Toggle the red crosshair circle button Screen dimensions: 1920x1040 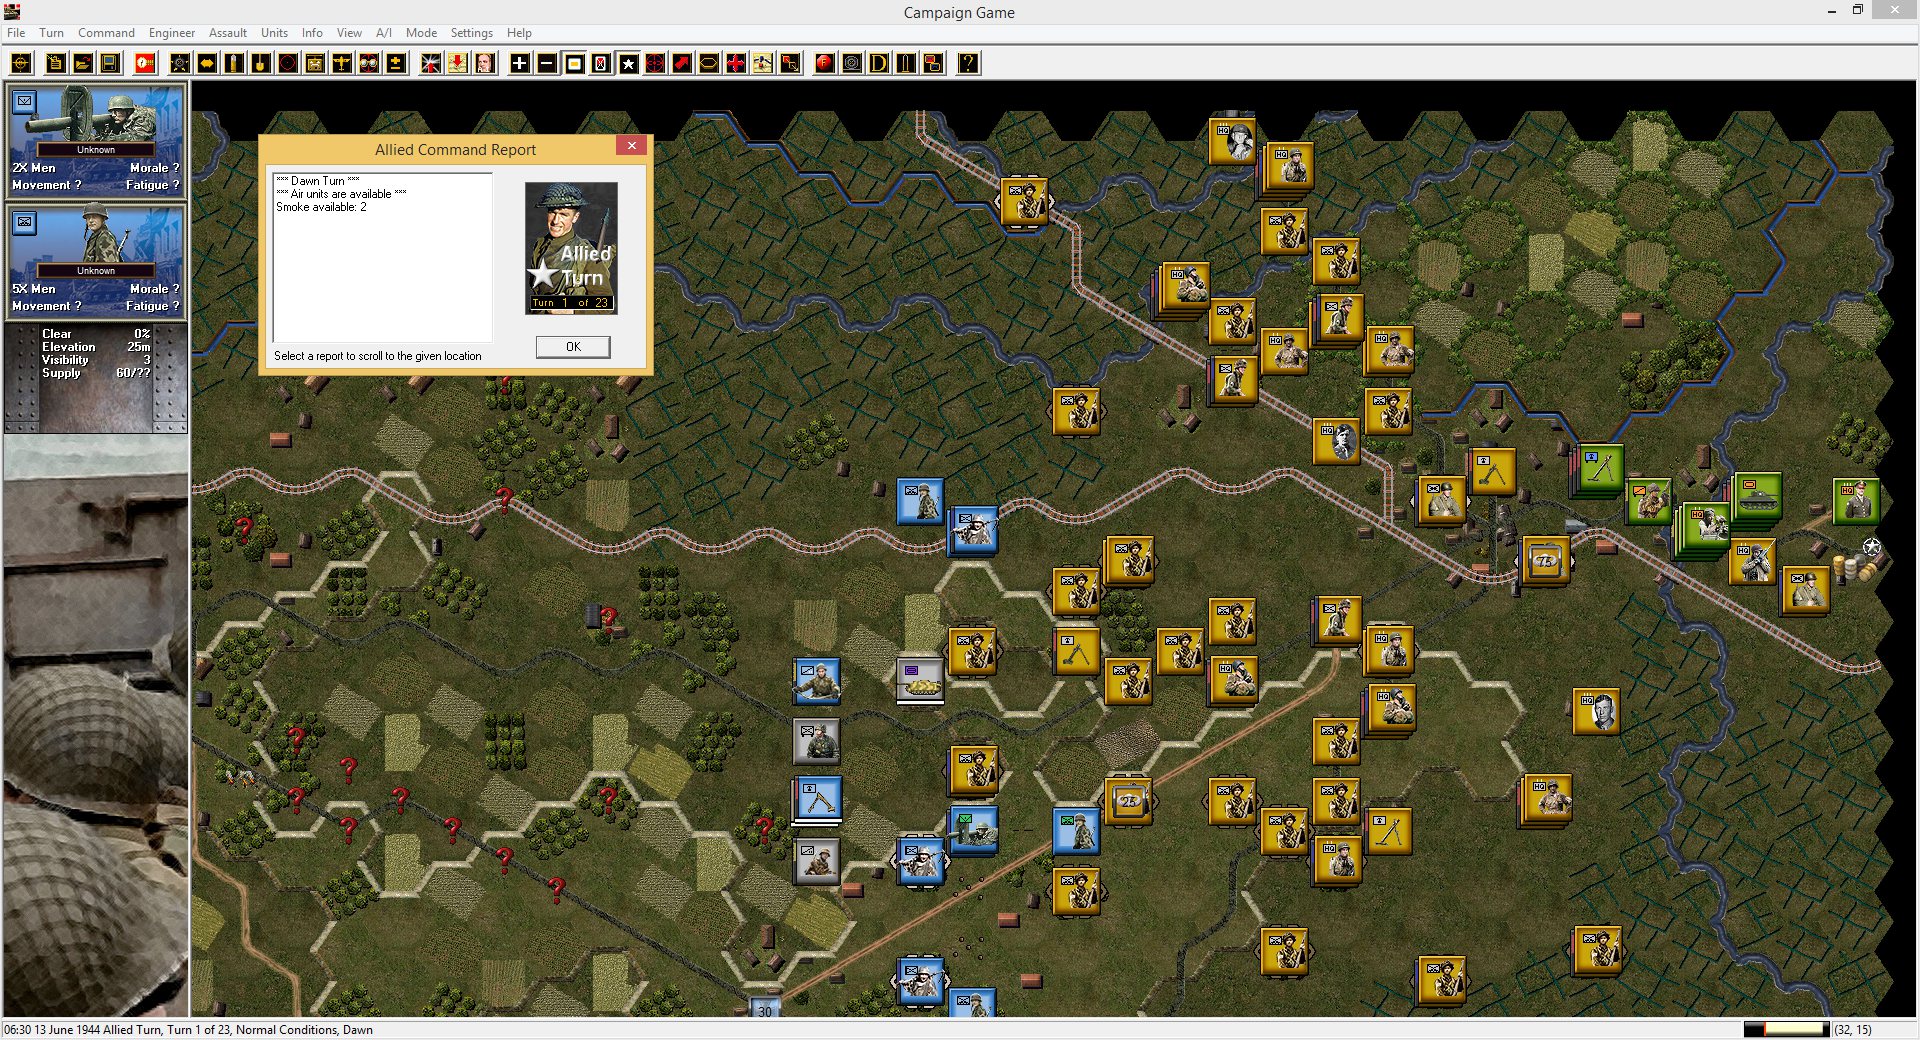[x=655, y=63]
